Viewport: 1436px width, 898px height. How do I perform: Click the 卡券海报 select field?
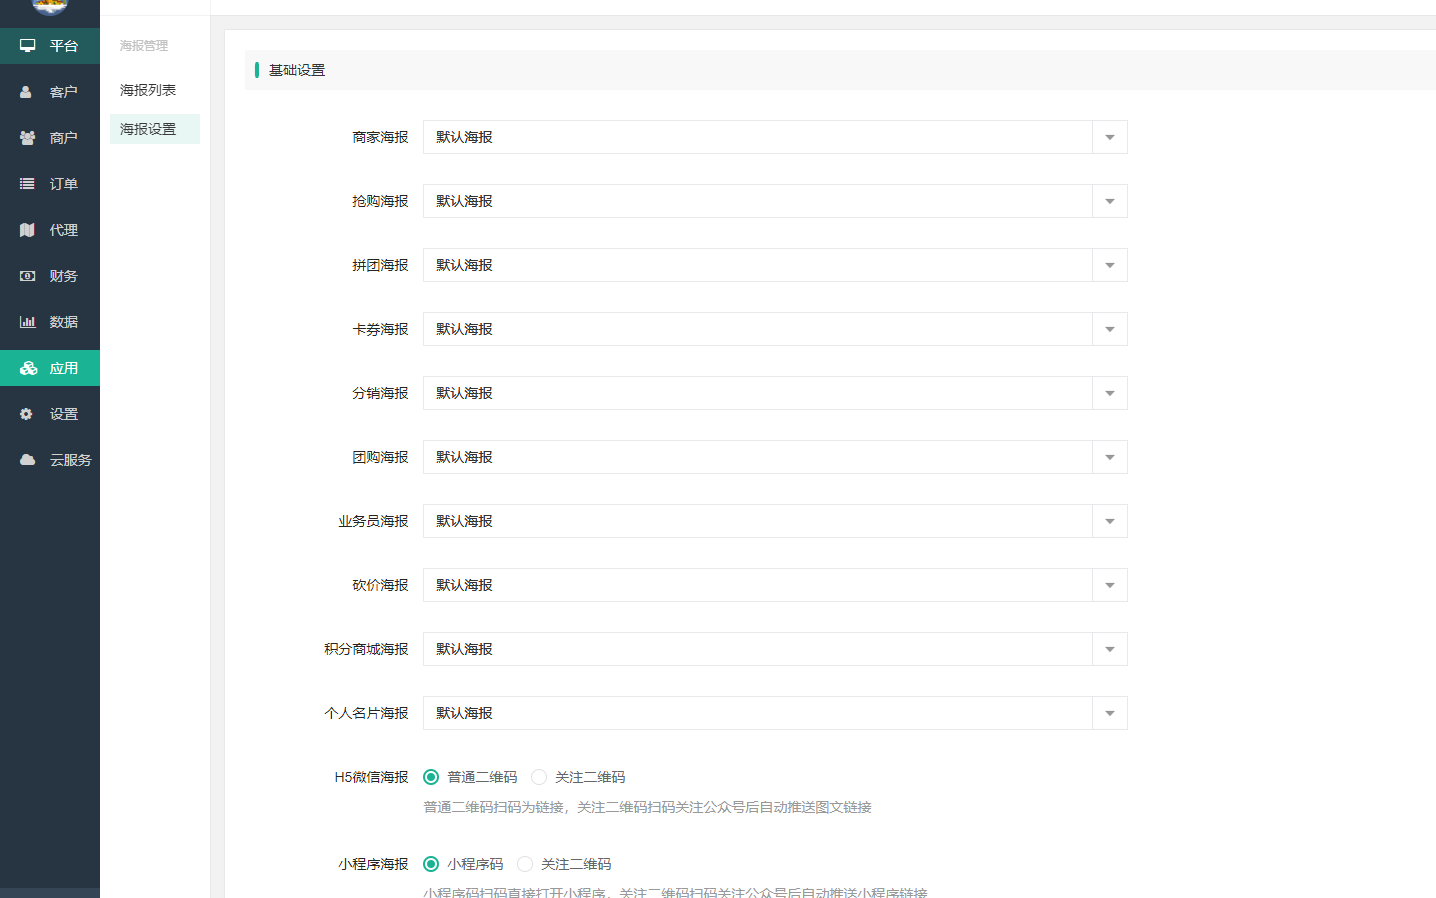[775, 329]
